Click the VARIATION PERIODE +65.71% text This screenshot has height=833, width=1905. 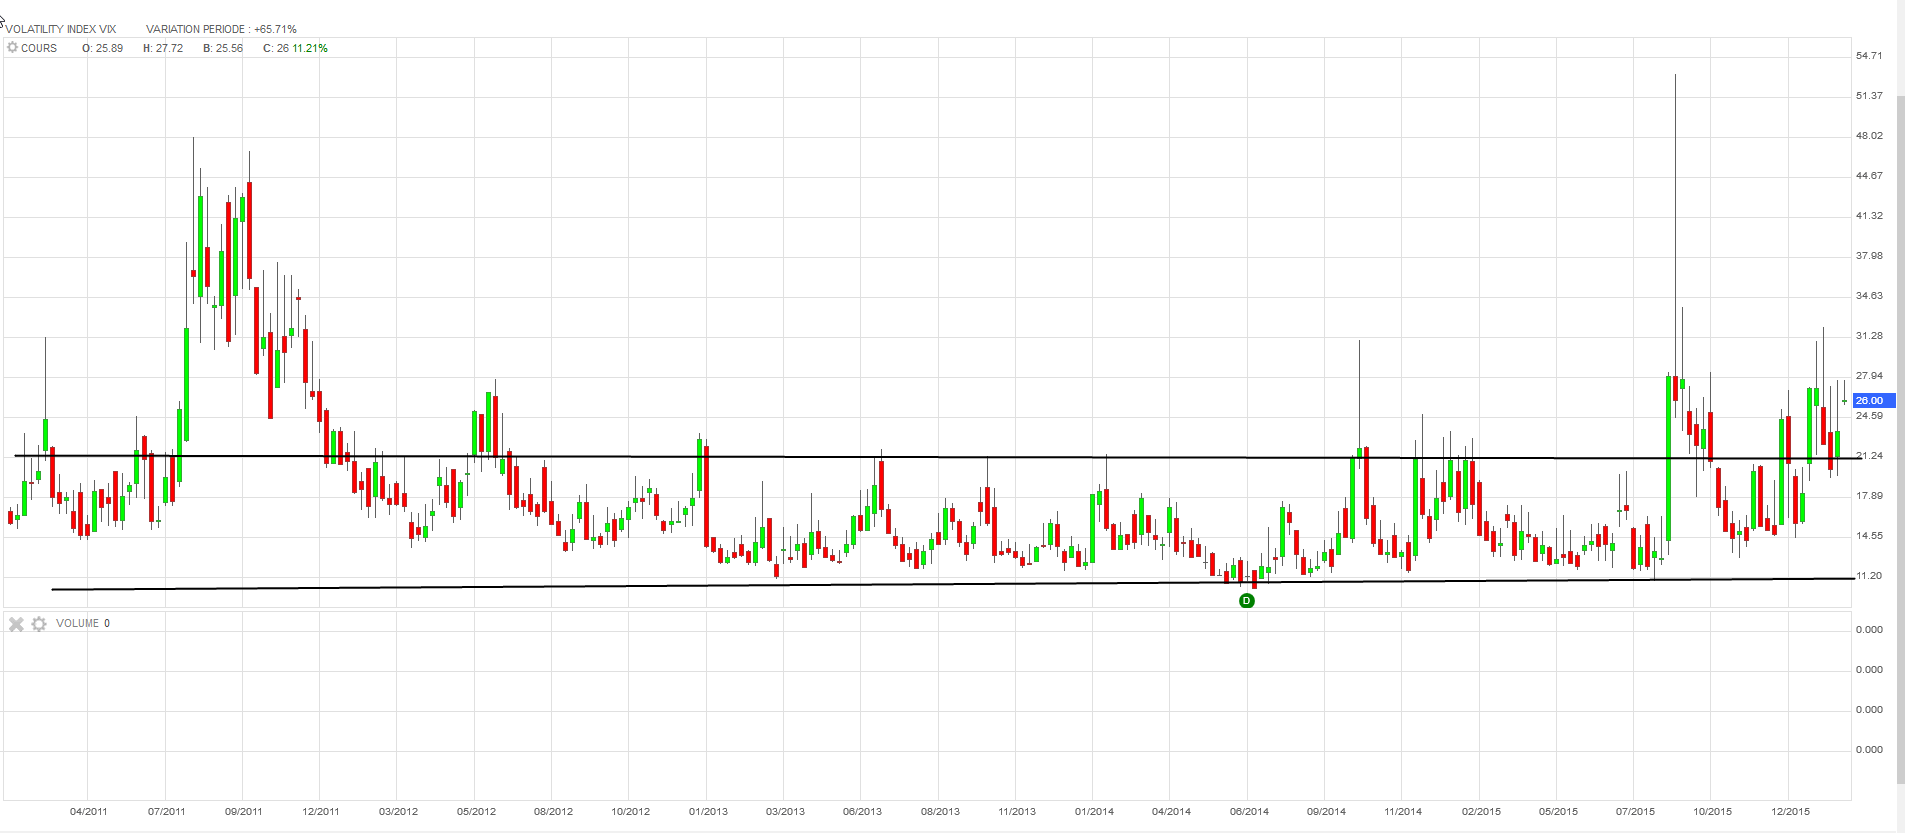pos(221,29)
